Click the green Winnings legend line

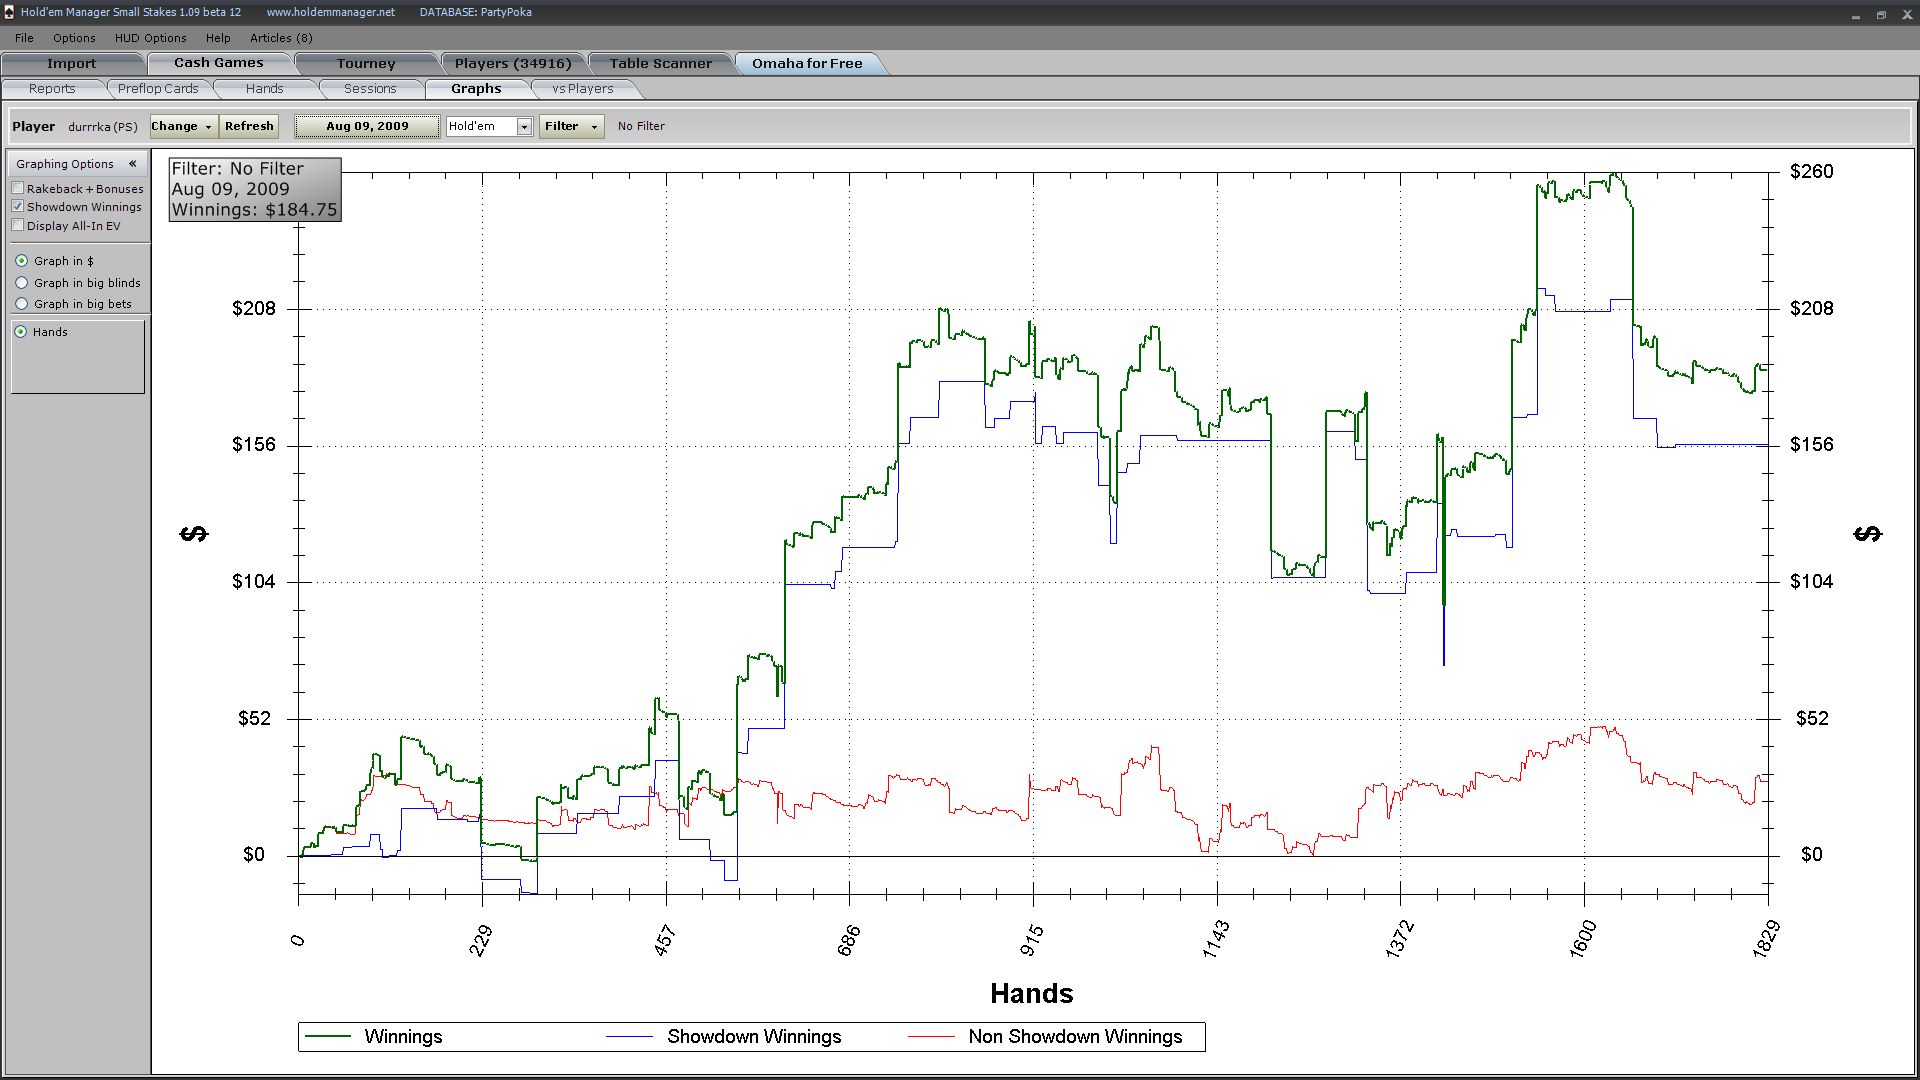[327, 1037]
